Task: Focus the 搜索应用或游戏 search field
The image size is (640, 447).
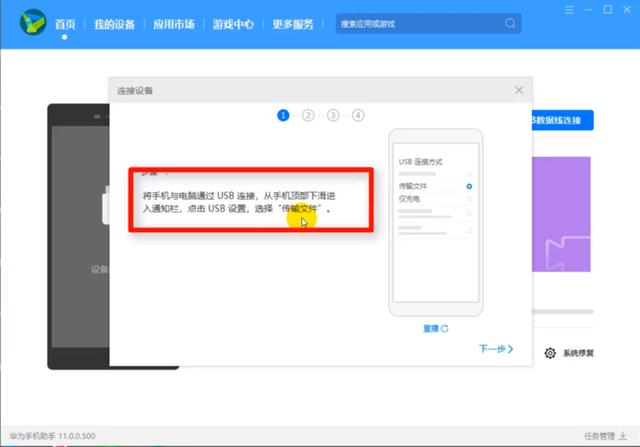Action: (428, 24)
